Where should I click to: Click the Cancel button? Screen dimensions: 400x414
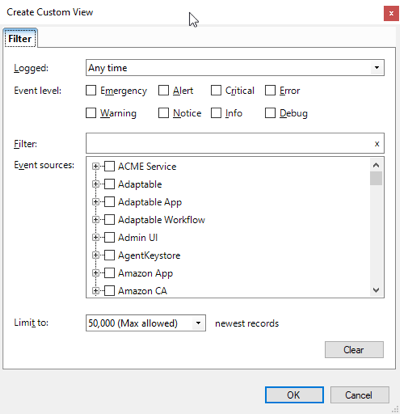(359, 395)
